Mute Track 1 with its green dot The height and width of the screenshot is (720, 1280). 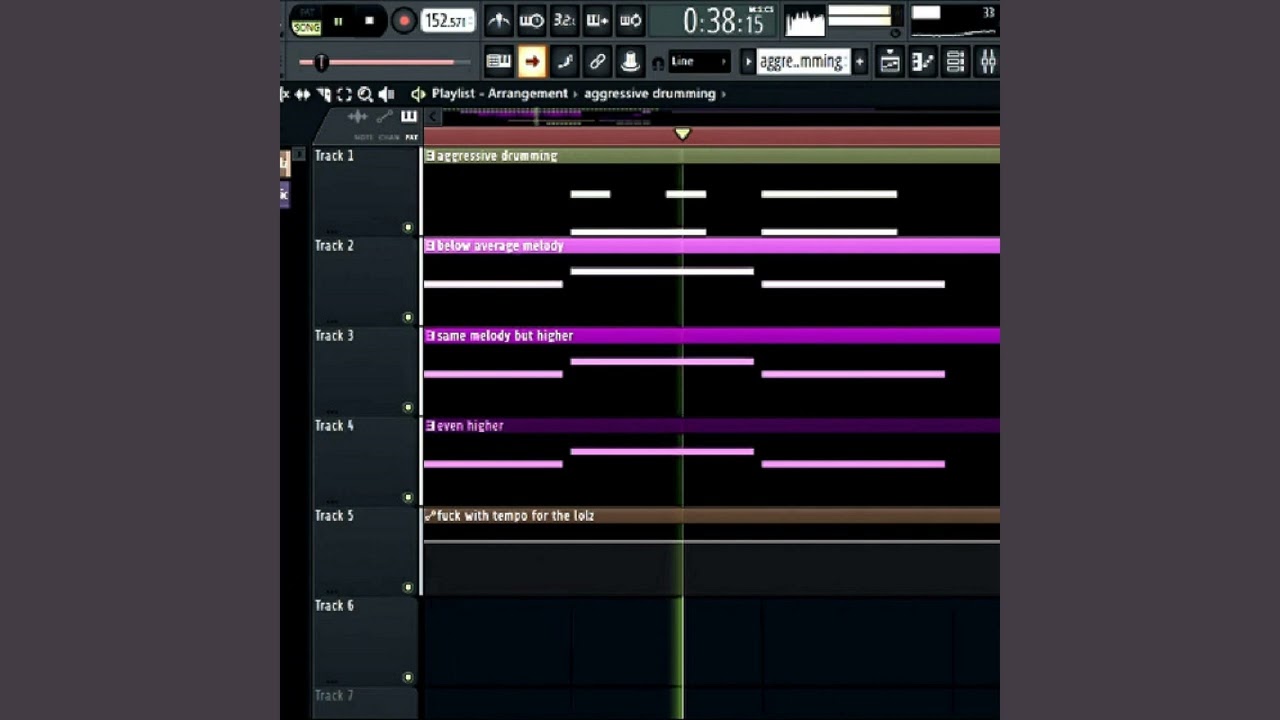pyautogui.click(x=408, y=228)
